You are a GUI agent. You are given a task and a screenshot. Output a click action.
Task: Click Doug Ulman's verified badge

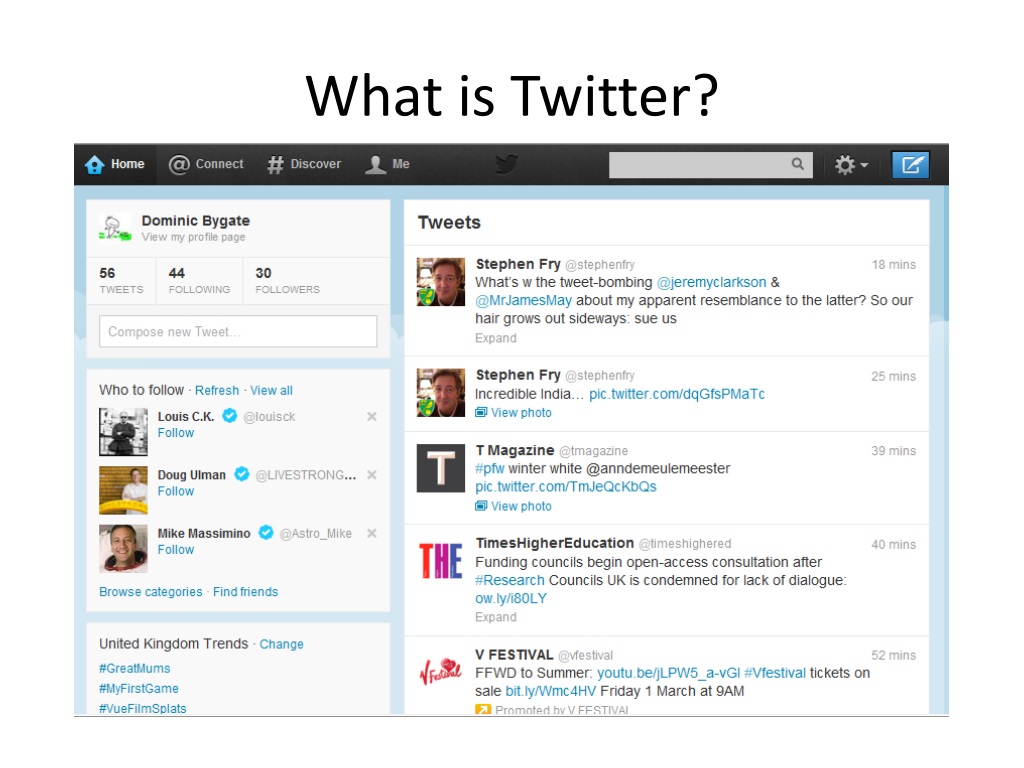click(x=242, y=474)
